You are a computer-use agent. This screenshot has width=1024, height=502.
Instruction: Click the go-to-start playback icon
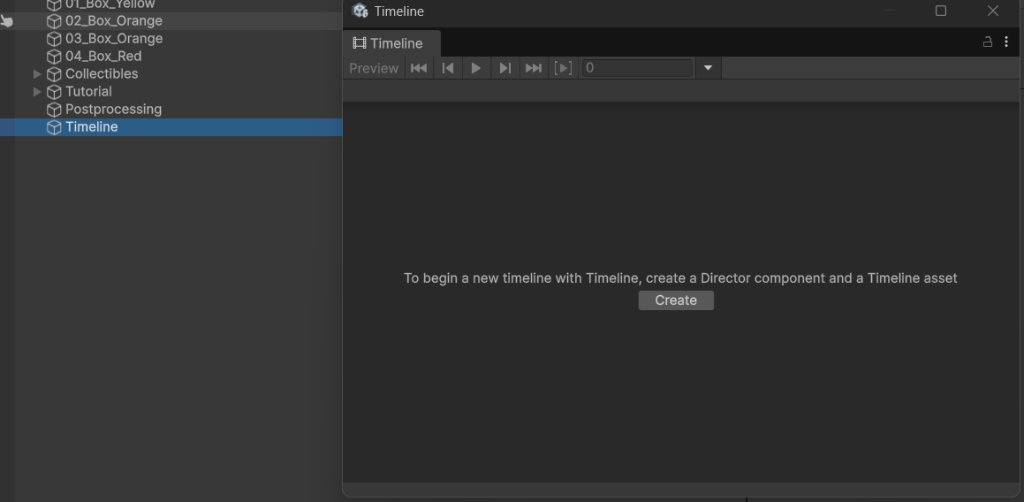pos(419,68)
